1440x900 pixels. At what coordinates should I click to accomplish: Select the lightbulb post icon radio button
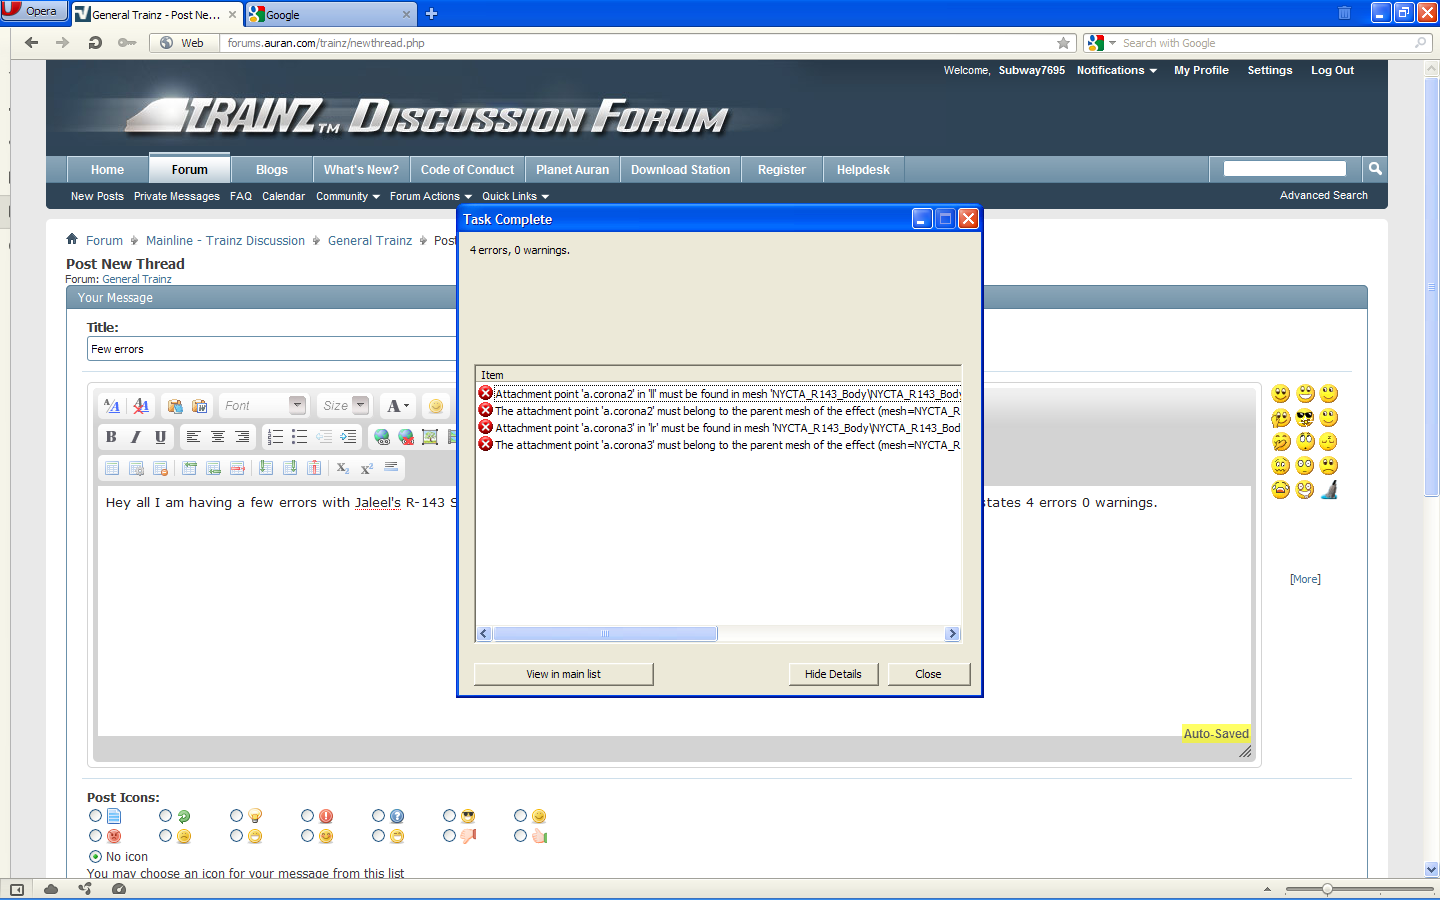point(237,816)
